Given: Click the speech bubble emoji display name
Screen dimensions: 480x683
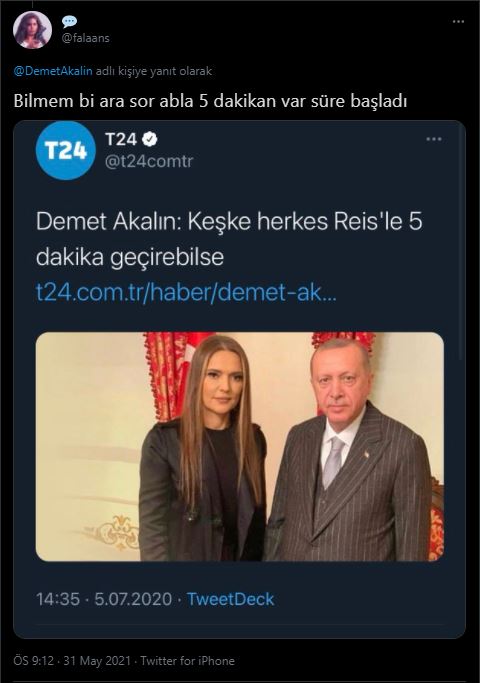Looking at the screenshot, I should 69,21.
